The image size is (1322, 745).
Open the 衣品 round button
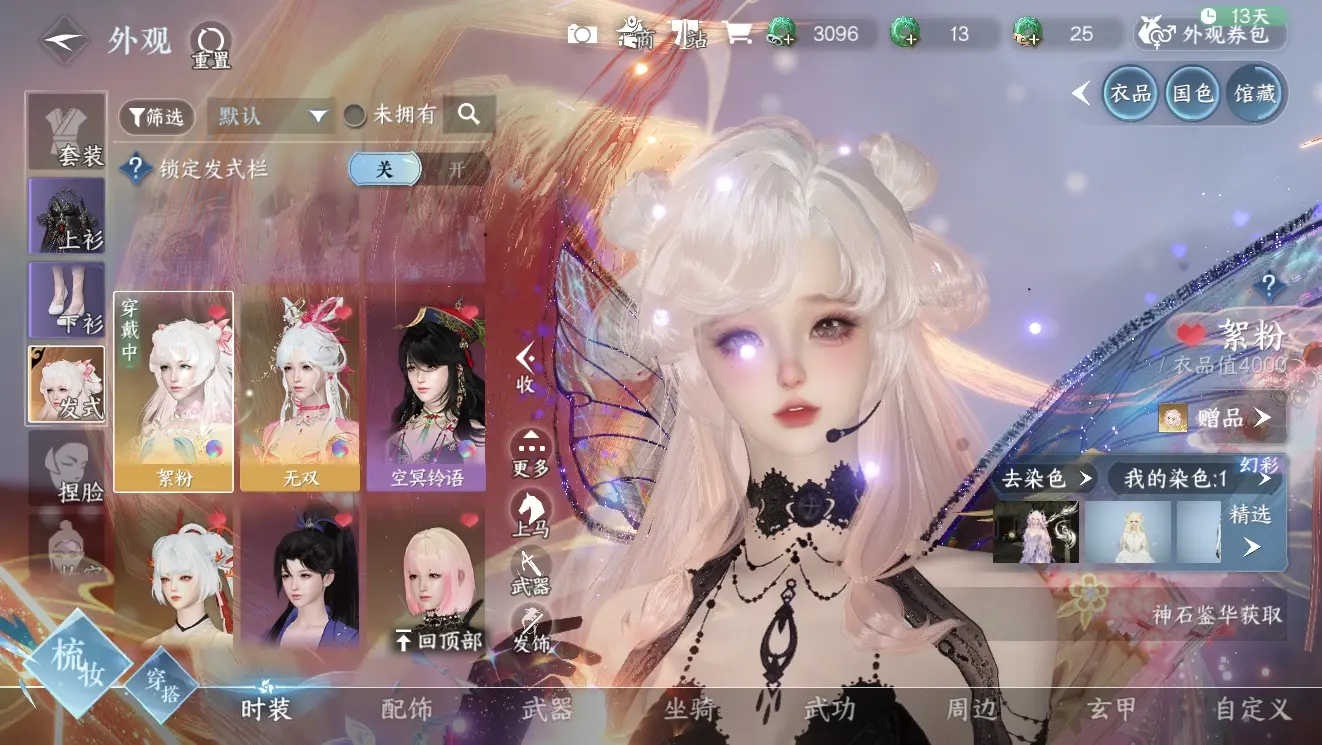click(1130, 94)
